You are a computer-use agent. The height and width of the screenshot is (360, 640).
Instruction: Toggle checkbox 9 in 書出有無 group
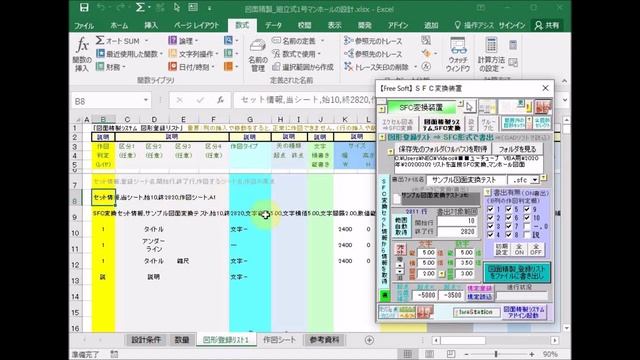(x=527, y=209)
